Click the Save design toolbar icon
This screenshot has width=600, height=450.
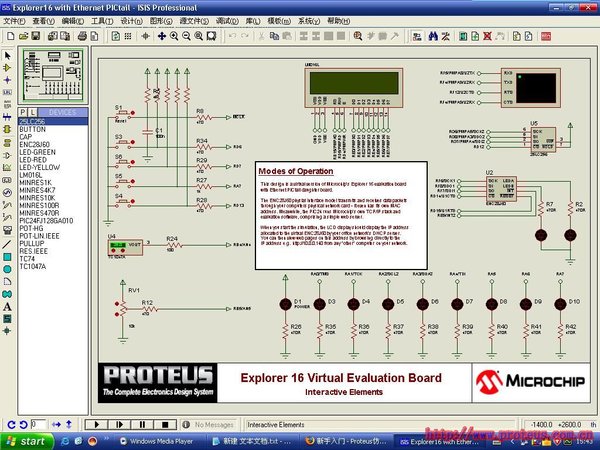(x=33, y=36)
